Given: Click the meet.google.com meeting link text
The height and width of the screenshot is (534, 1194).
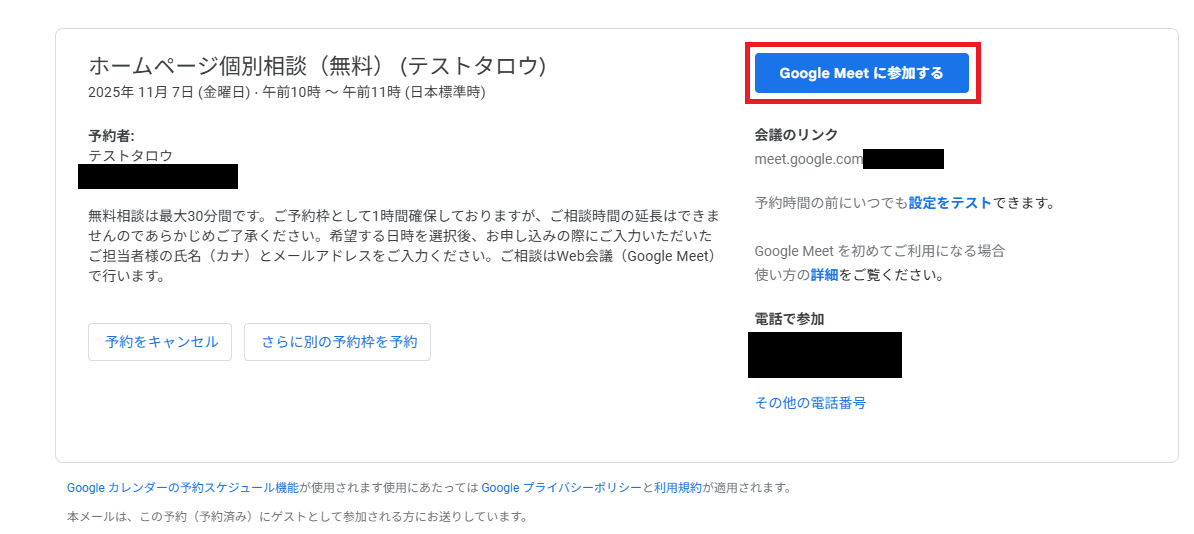Looking at the screenshot, I should 808,159.
